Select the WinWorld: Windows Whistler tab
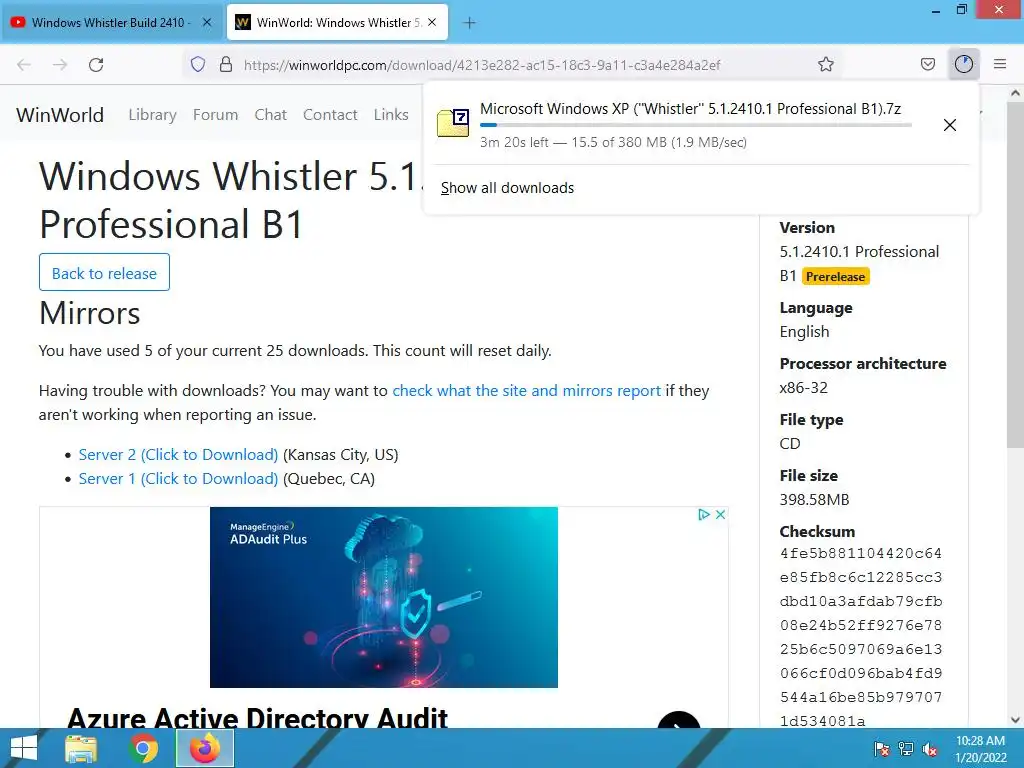This screenshot has height=768, width=1024. pyautogui.click(x=337, y=22)
